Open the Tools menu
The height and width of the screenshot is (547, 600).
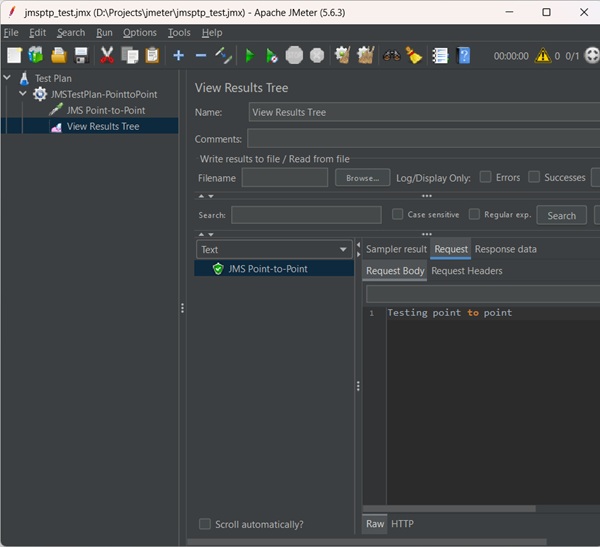click(179, 33)
